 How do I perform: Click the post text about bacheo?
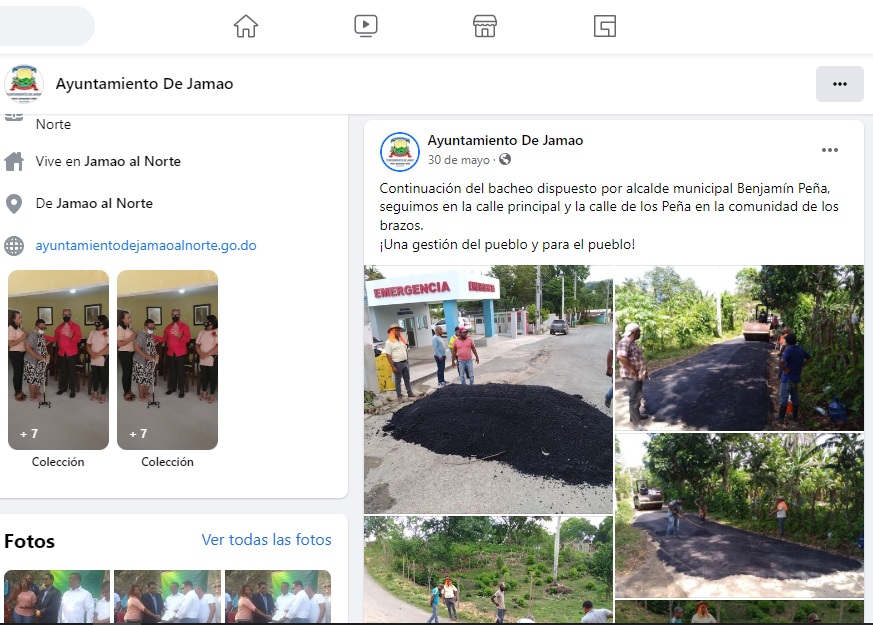pos(609,216)
